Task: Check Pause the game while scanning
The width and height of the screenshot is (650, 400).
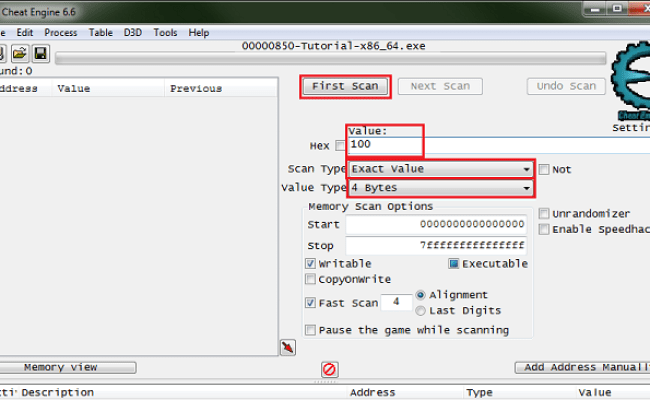Action: (x=310, y=330)
